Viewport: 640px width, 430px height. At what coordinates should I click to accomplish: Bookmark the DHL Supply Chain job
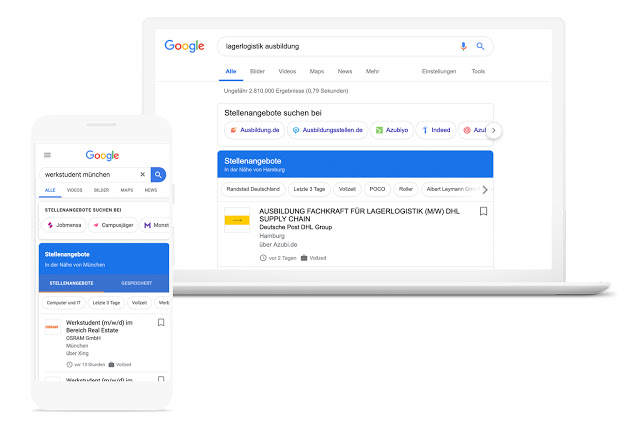483,211
